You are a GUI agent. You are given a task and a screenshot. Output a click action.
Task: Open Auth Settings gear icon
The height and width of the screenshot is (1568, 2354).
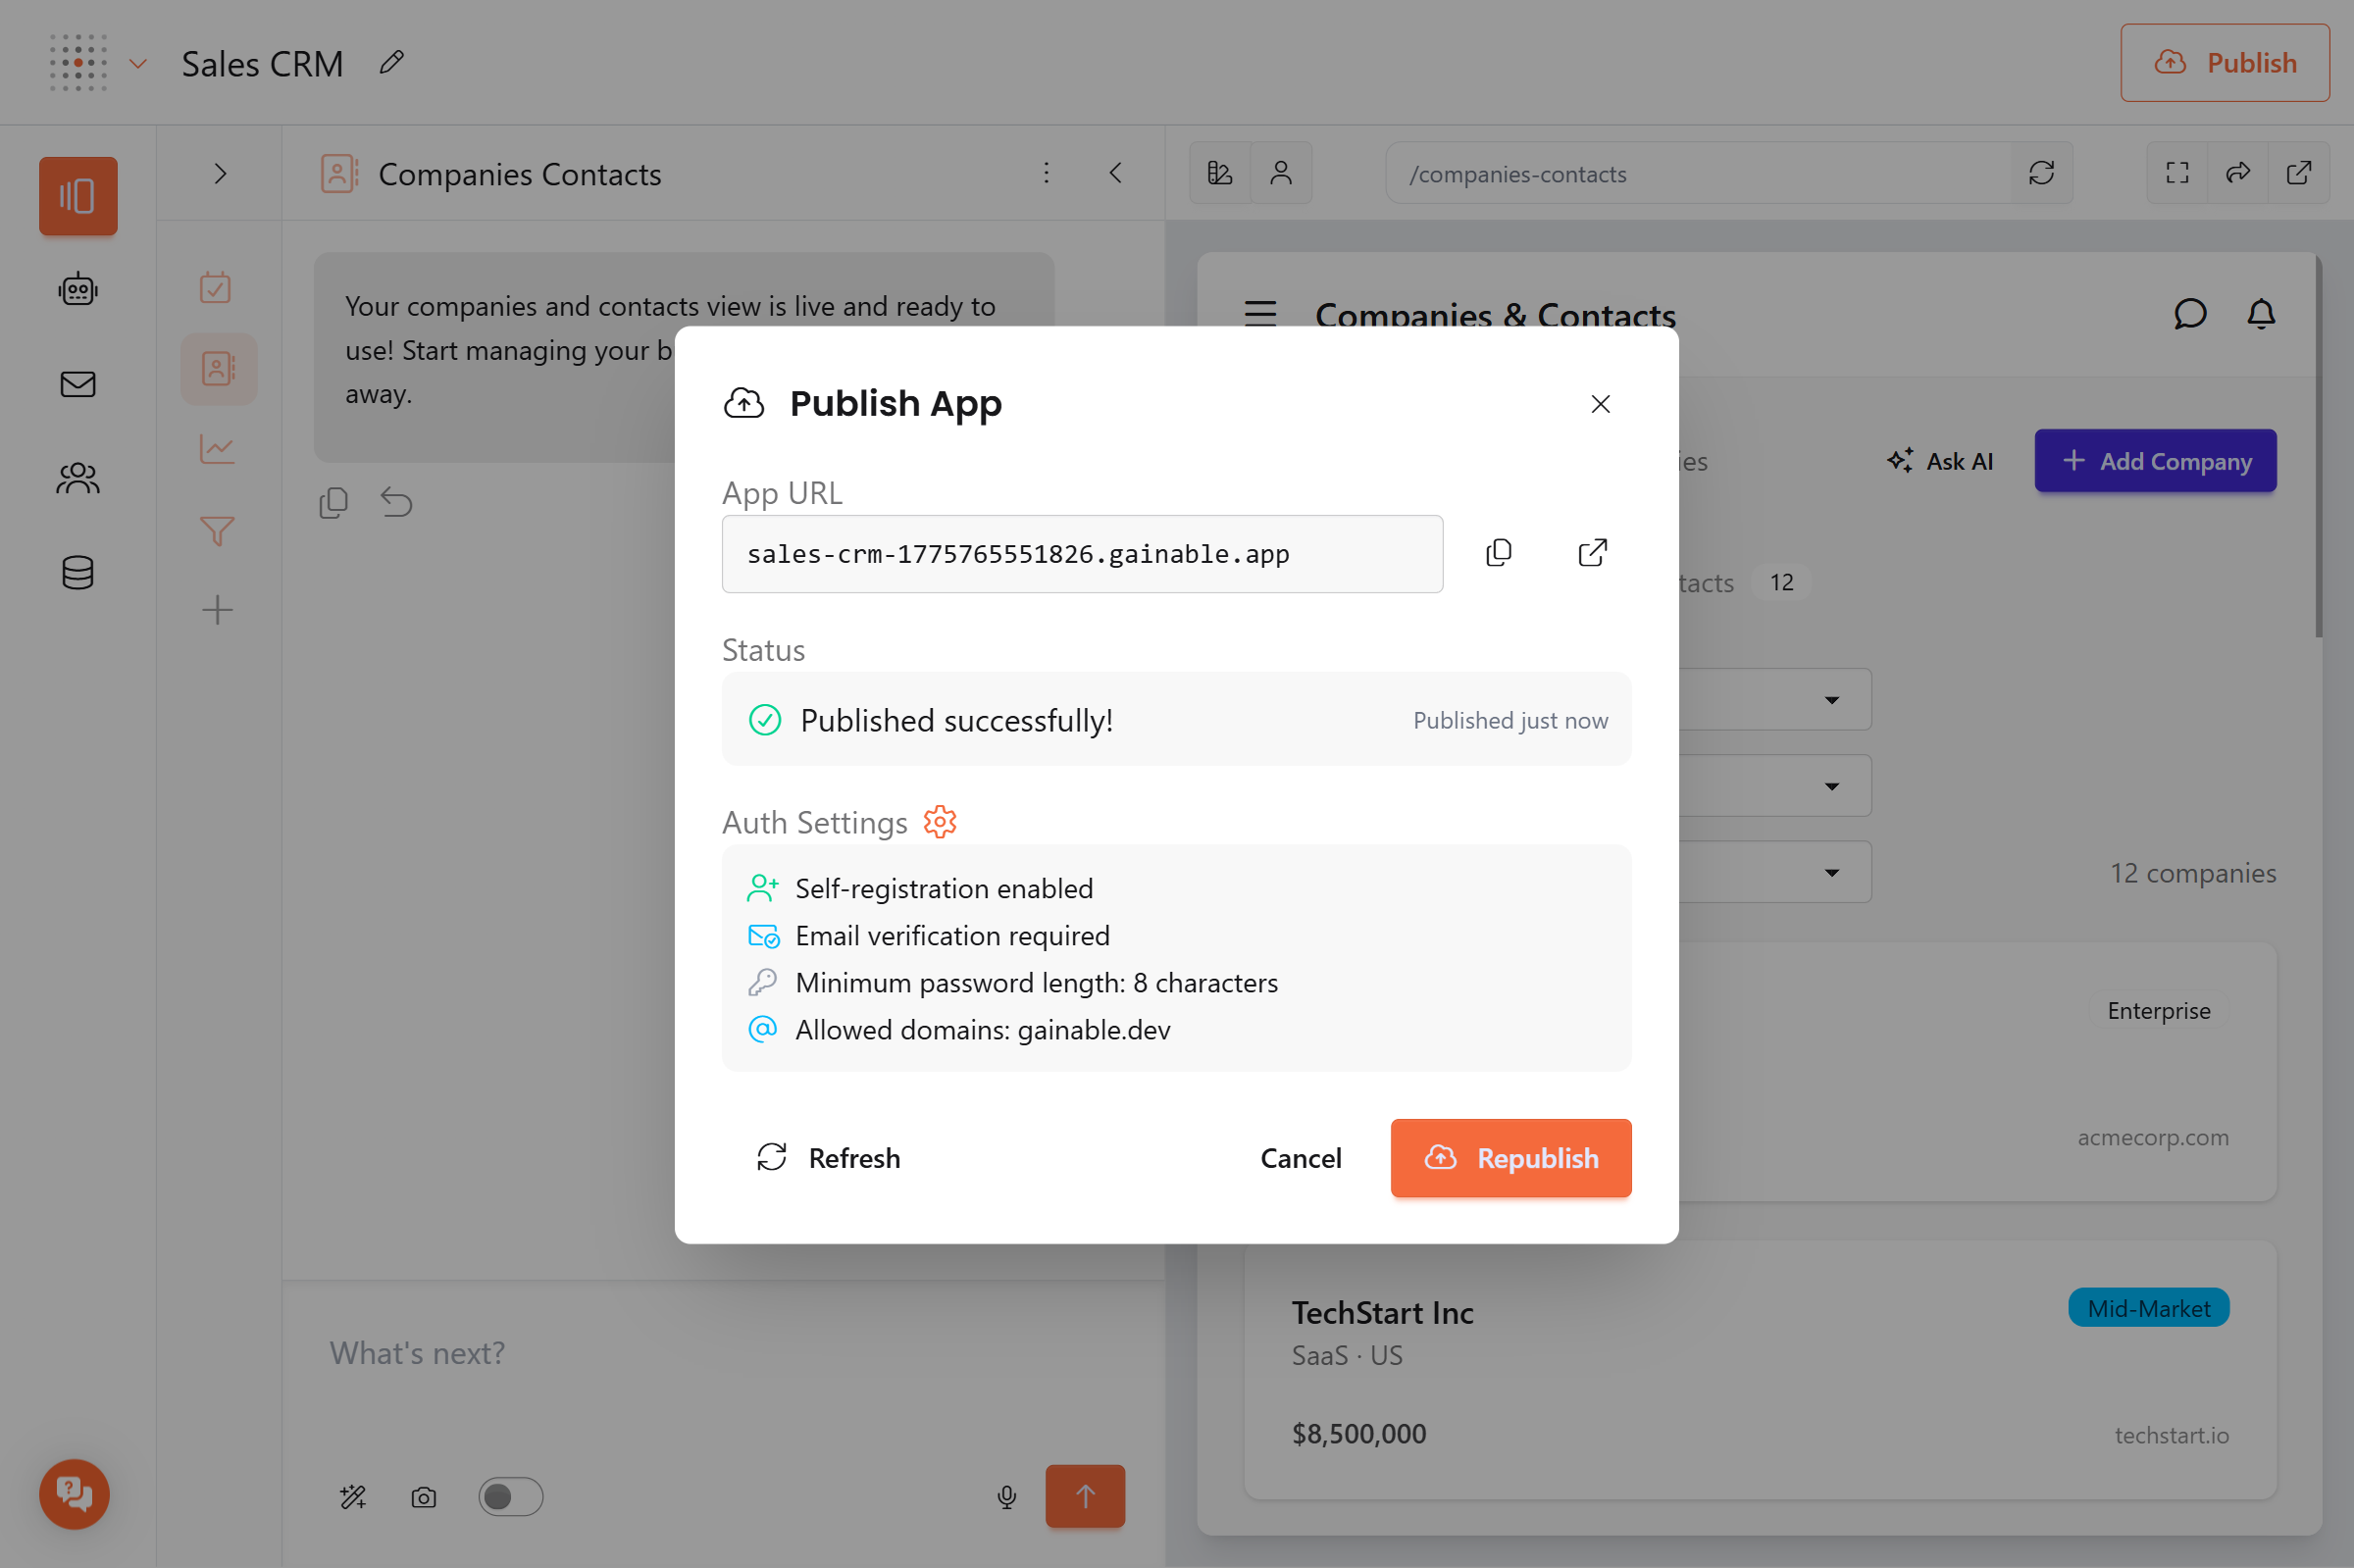pos(939,822)
